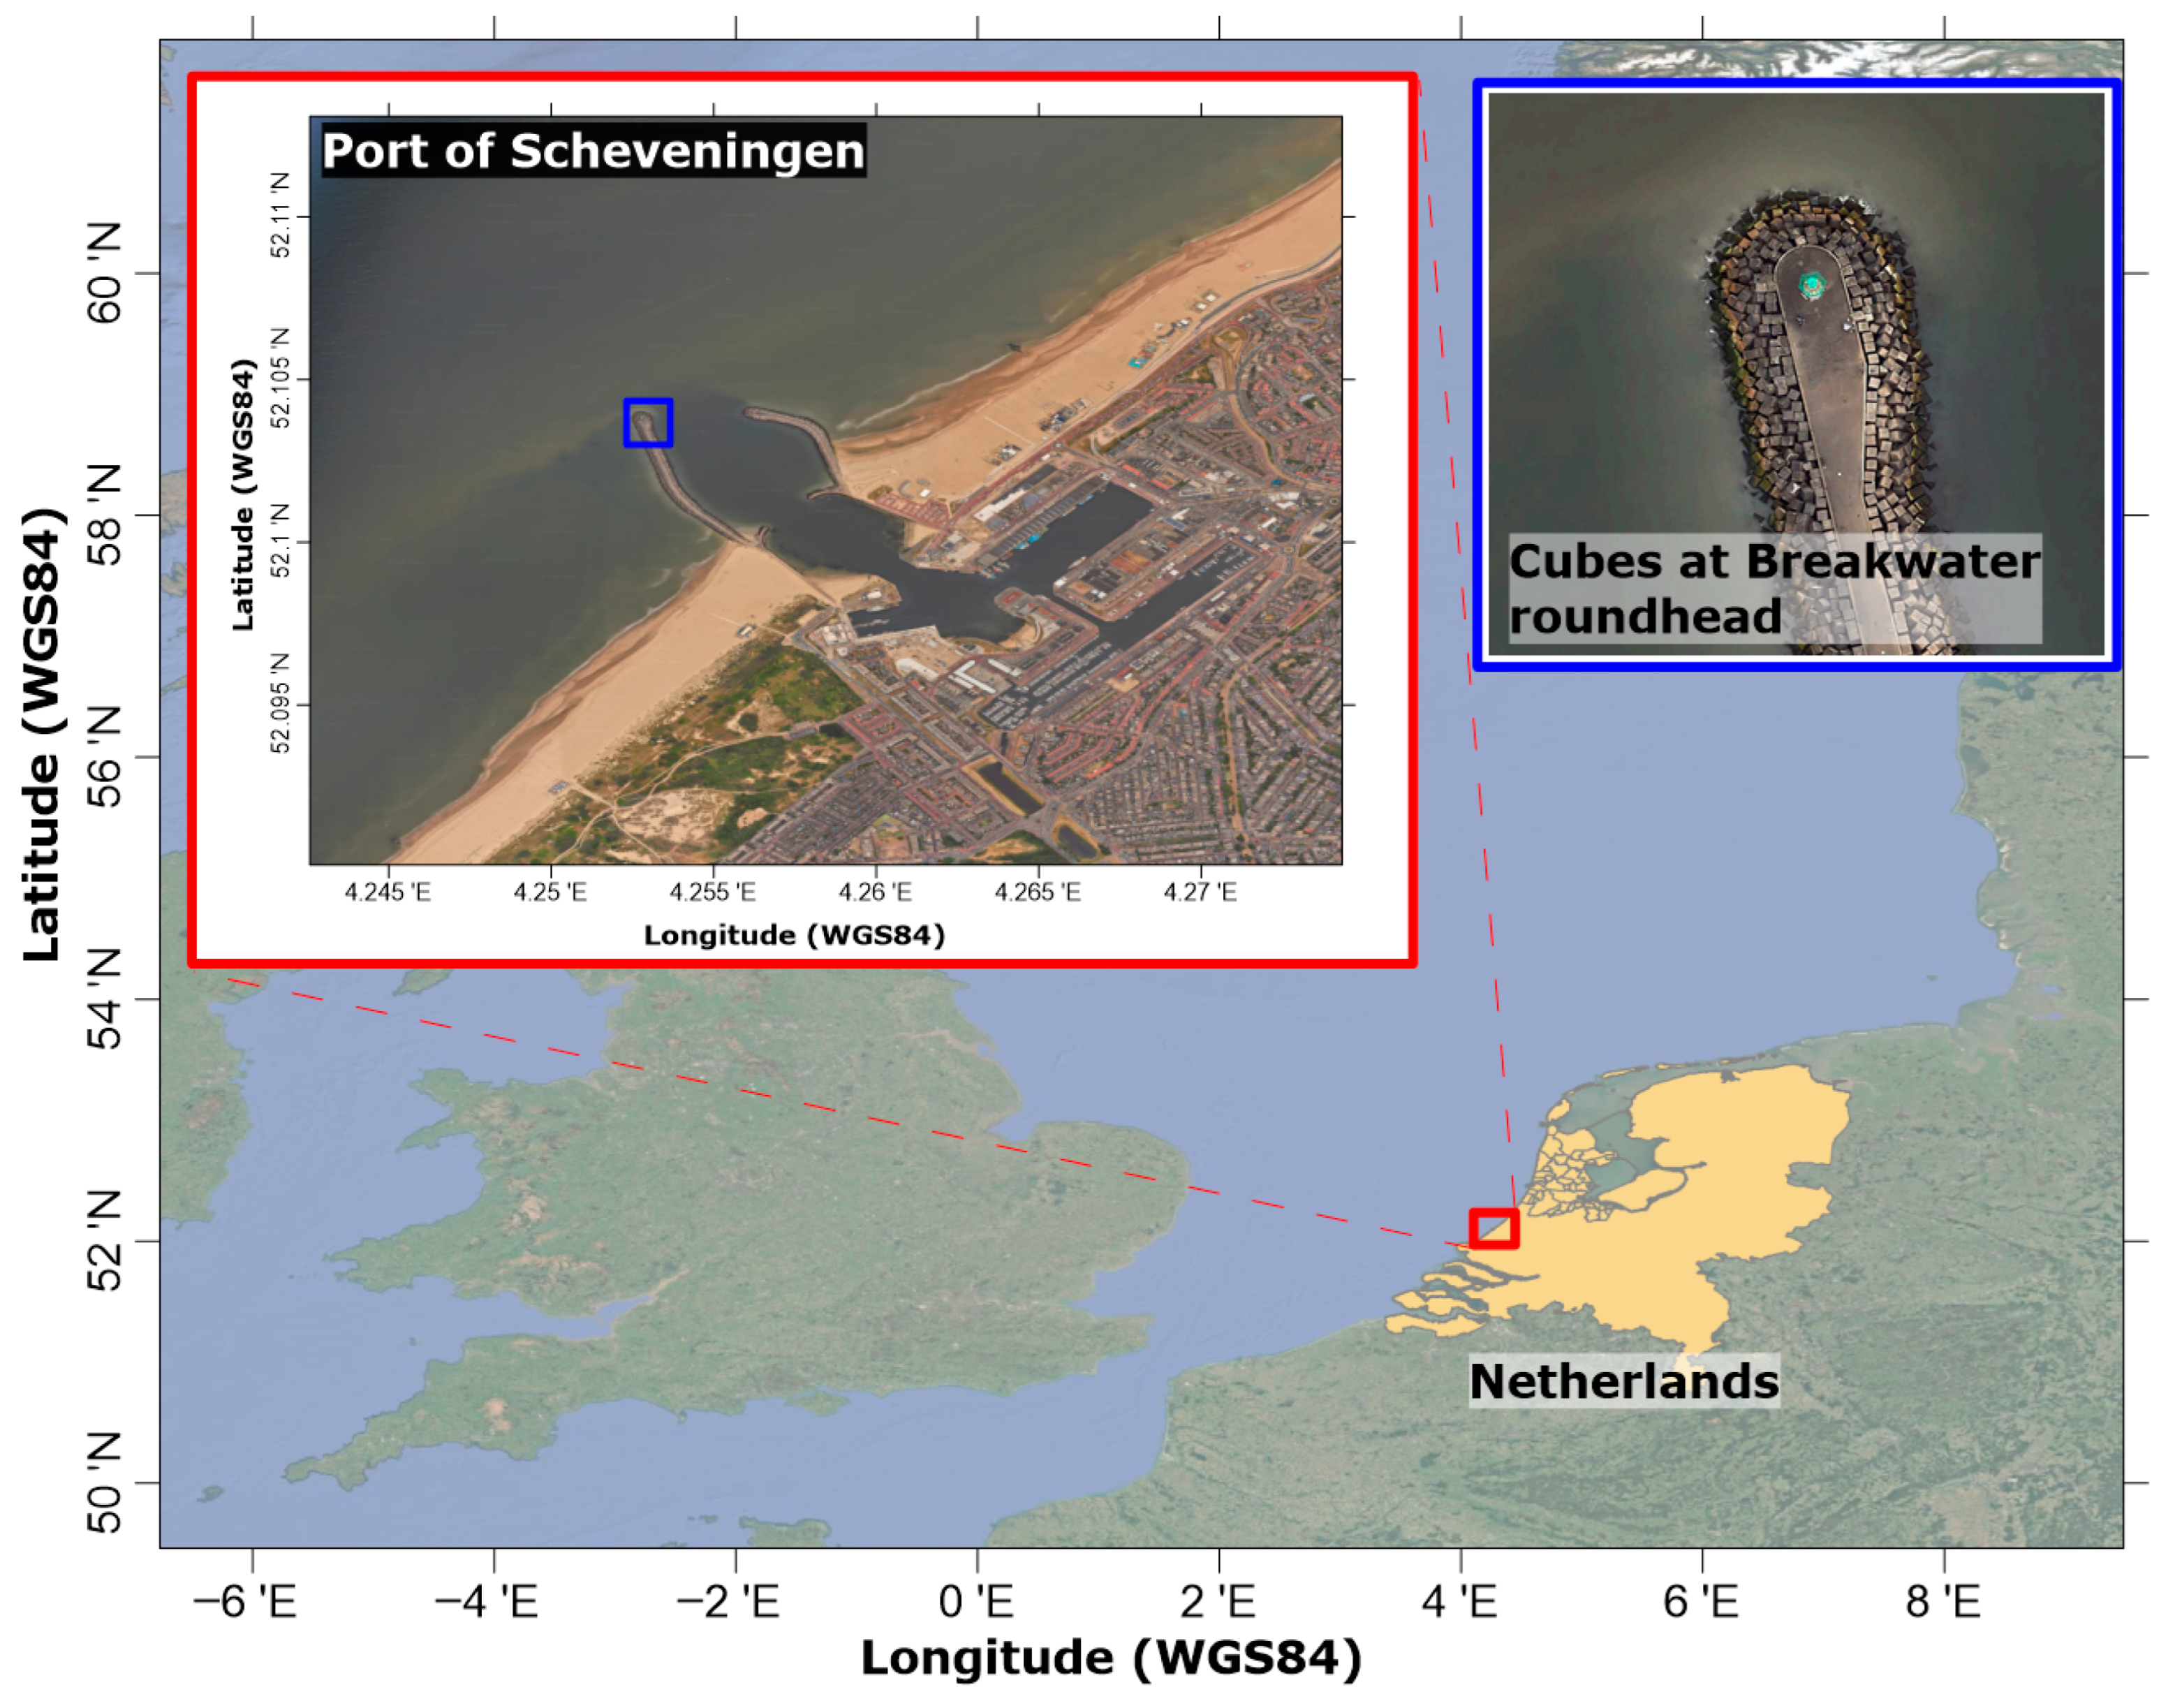Click the '8 °E' longitude tick label
Screen dimensions: 2182x1708
pyautogui.click(x=1943, y=1602)
